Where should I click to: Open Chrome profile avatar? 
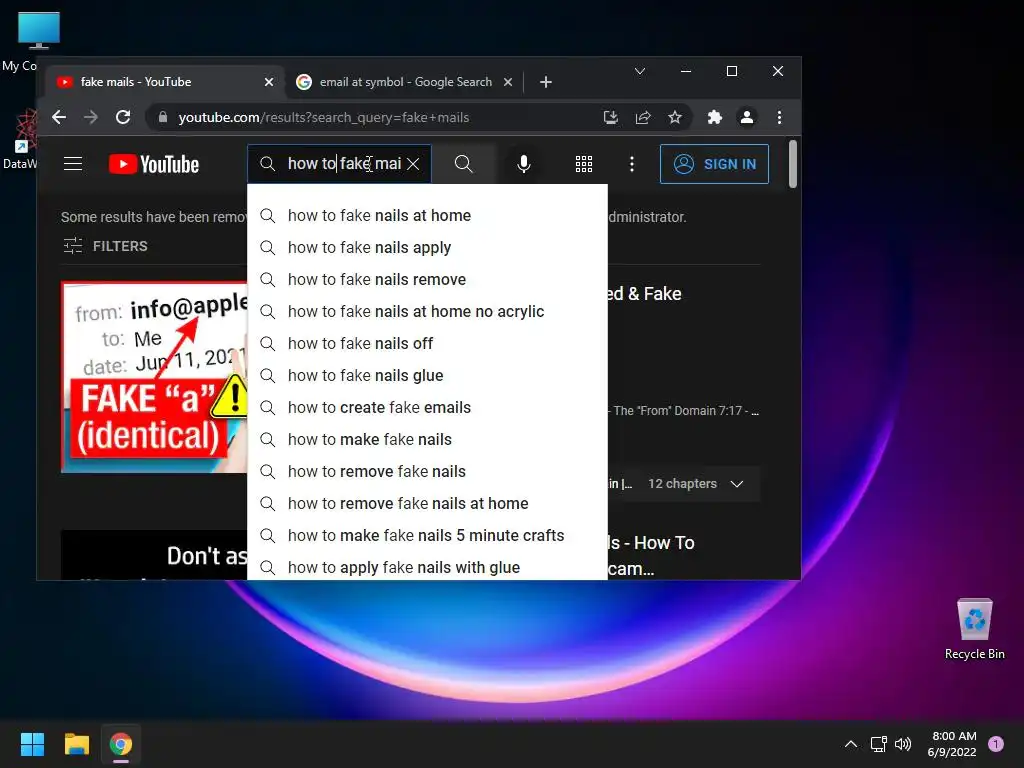pyautogui.click(x=746, y=118)
